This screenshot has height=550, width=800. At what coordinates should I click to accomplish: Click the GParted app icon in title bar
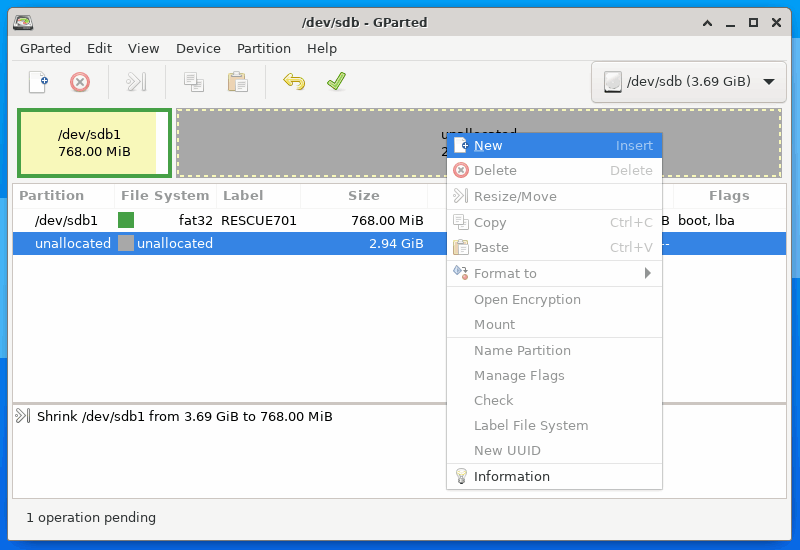[23, 22]
